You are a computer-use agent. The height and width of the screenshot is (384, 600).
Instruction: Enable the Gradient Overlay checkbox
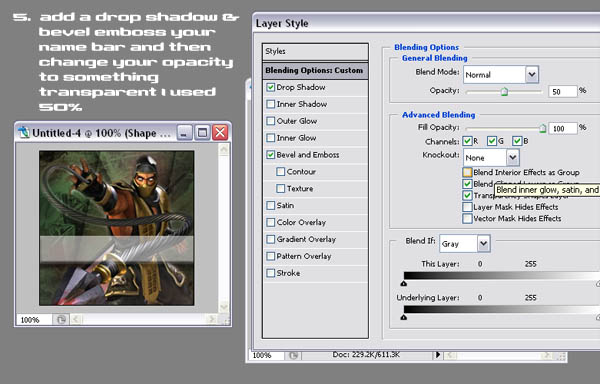[x=271, y=239]
